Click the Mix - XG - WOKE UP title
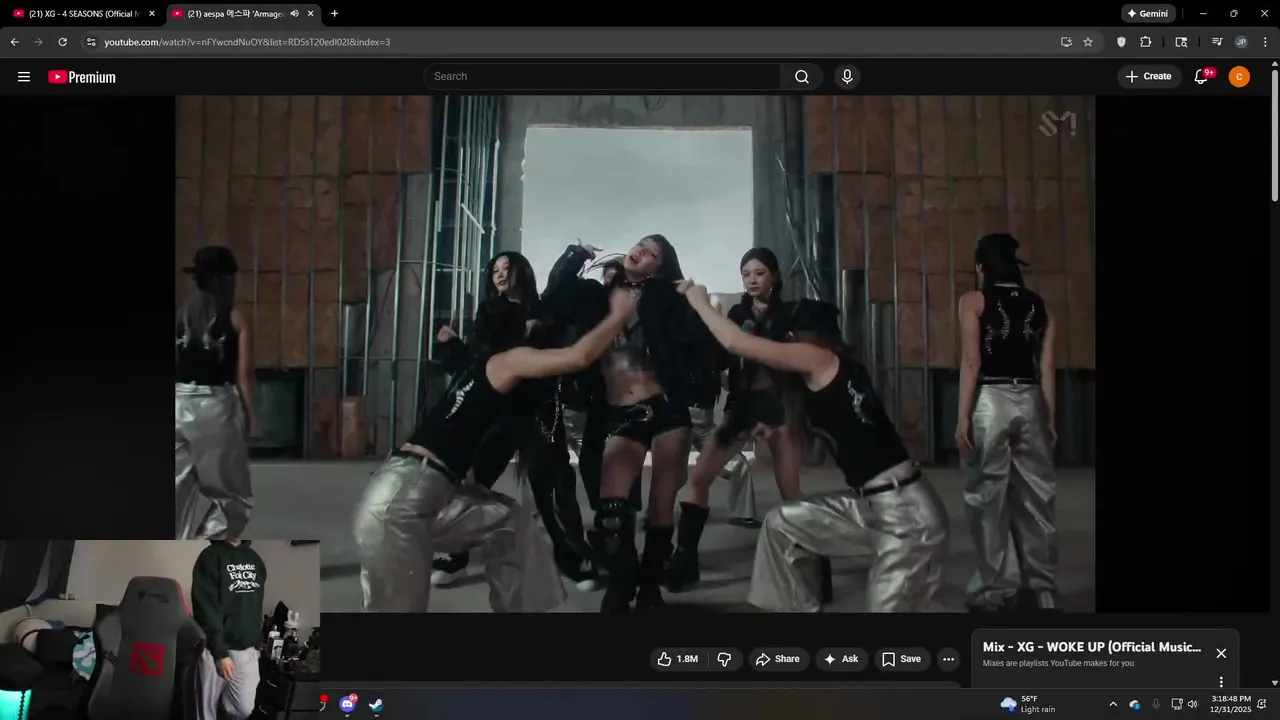The height and width of the screenshot is (720, 1280). pos(1092,647)
